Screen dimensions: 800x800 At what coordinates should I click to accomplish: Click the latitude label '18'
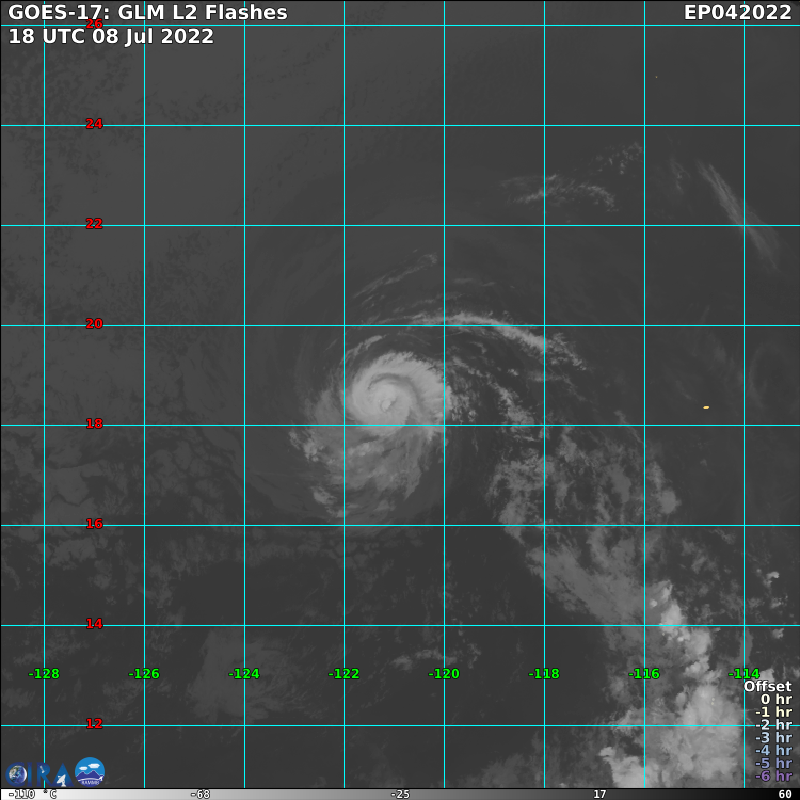(94, 423)
